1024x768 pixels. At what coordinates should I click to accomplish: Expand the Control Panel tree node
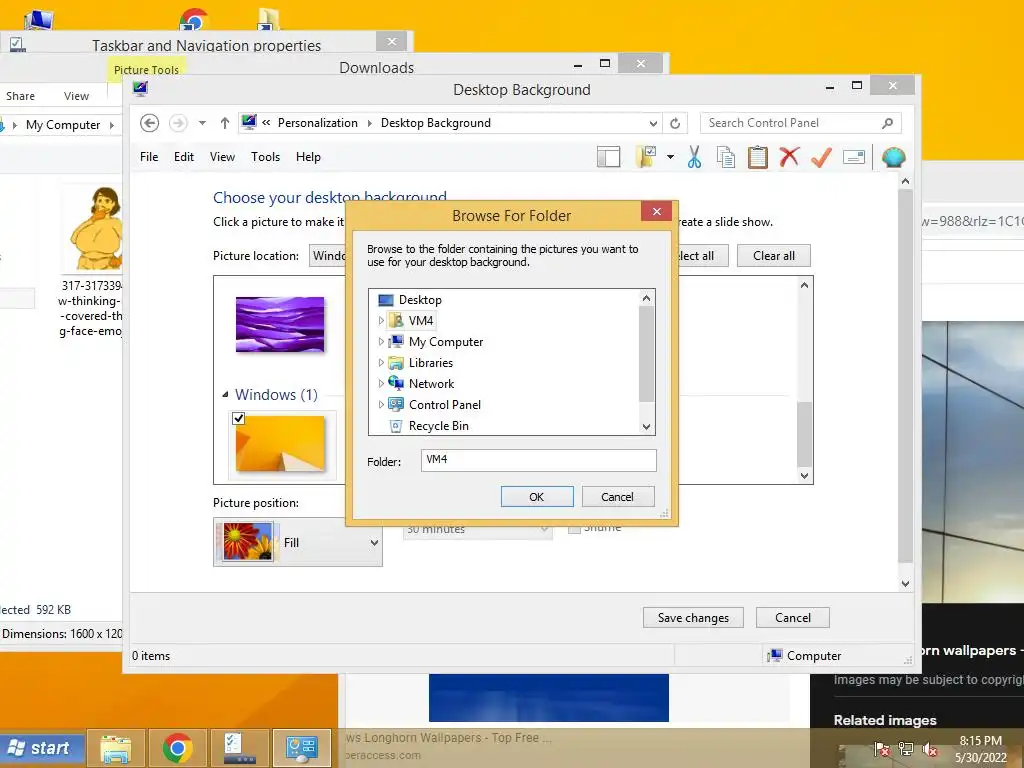pos(381,404)
